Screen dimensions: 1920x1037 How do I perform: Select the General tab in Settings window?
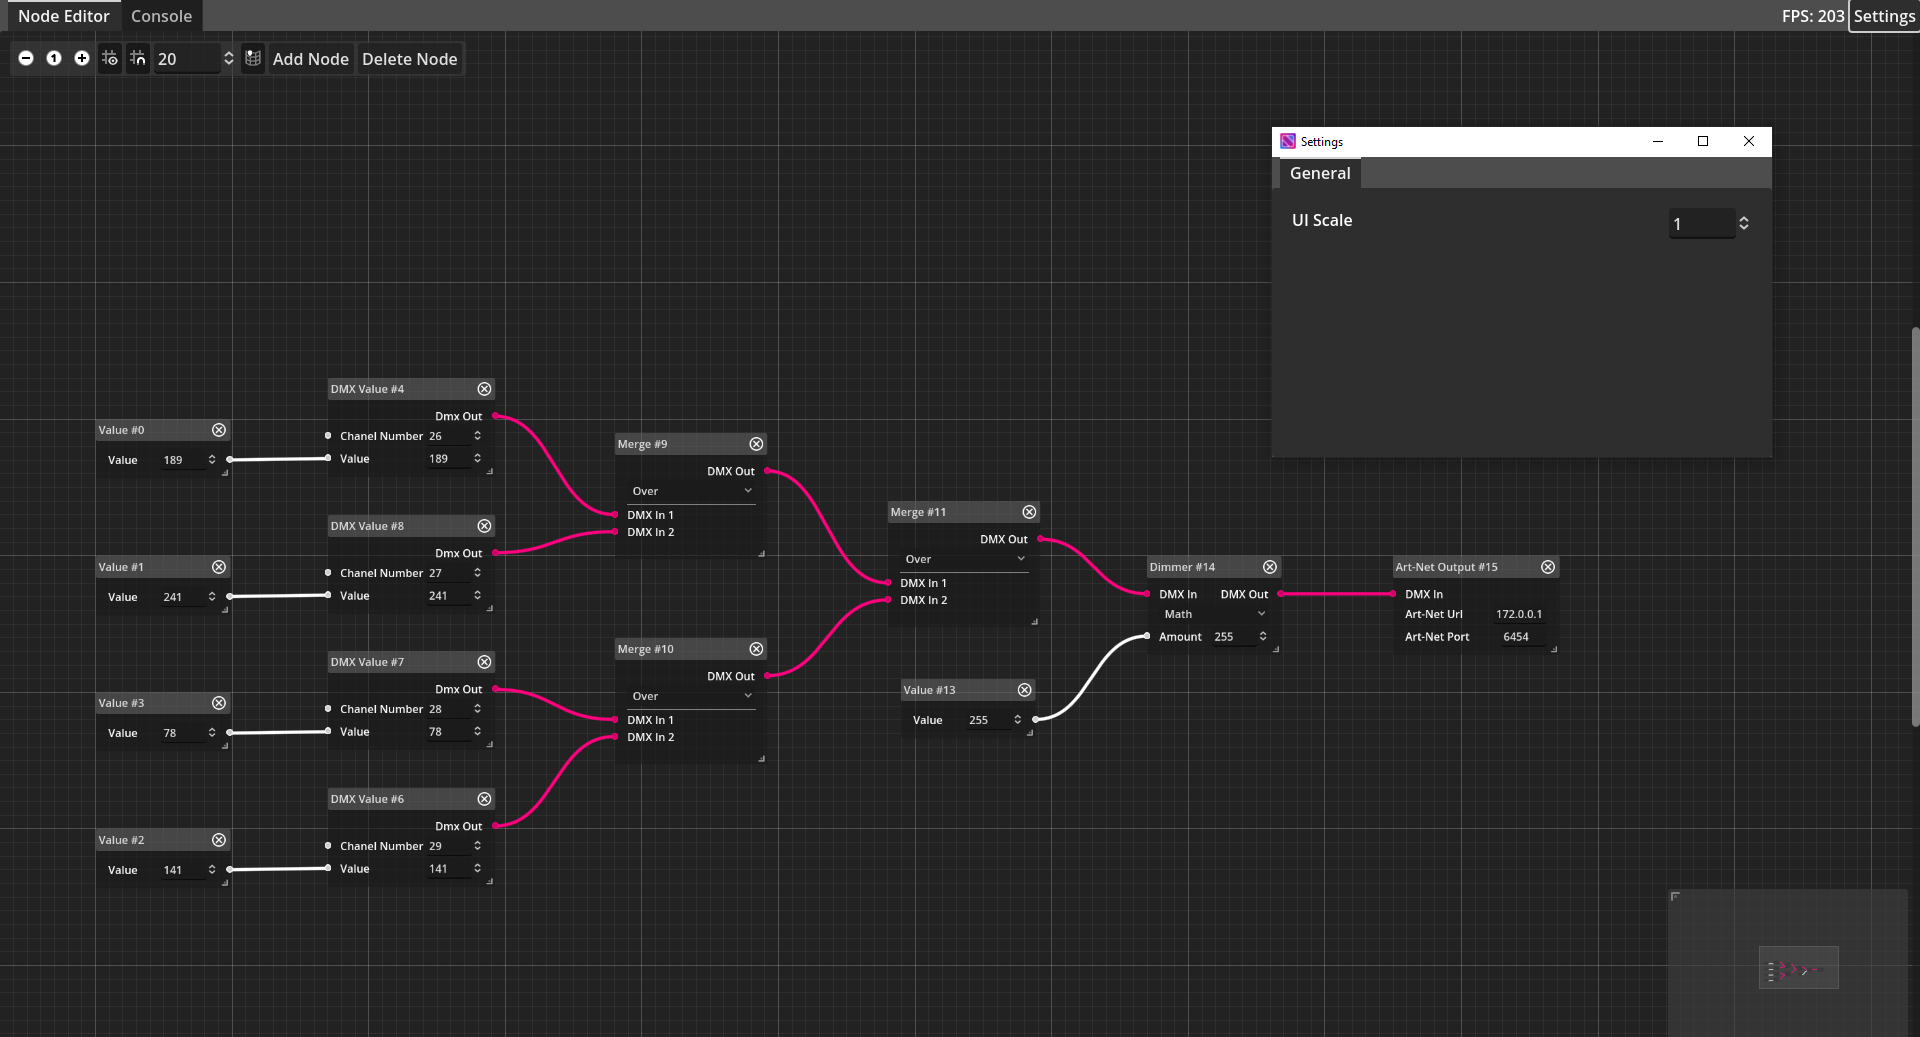pyautogui.click(x=1318, y=173)
